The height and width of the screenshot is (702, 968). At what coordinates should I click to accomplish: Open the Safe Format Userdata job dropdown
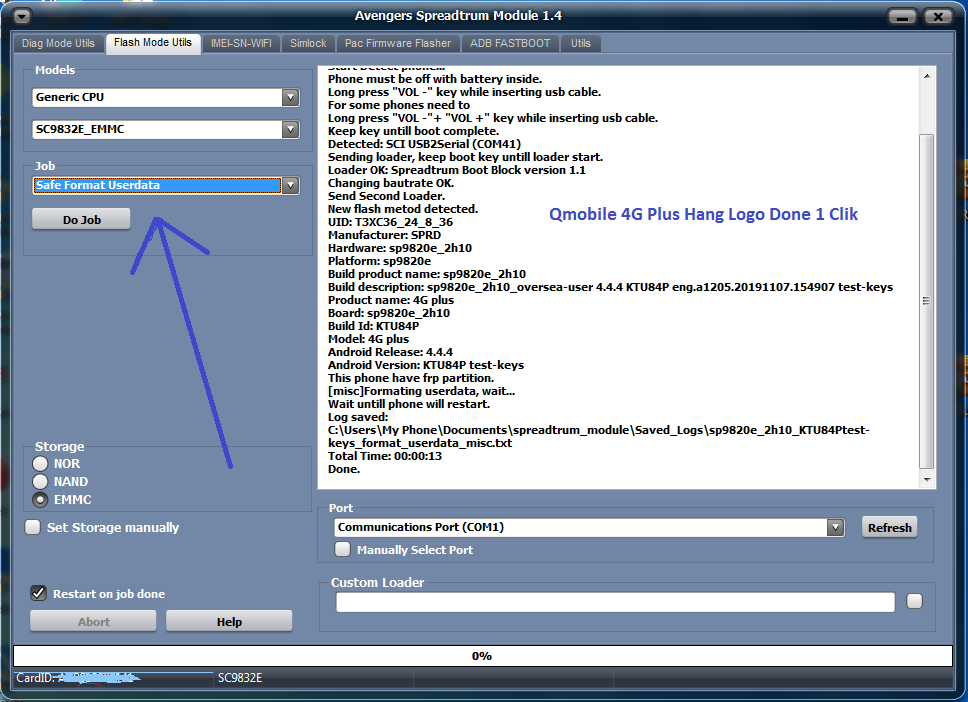coord(290,185)
